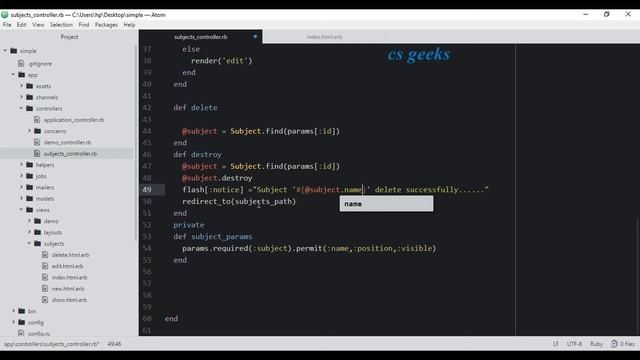
Task: Click application_controller.rb file icon
Action: [37, 120]
